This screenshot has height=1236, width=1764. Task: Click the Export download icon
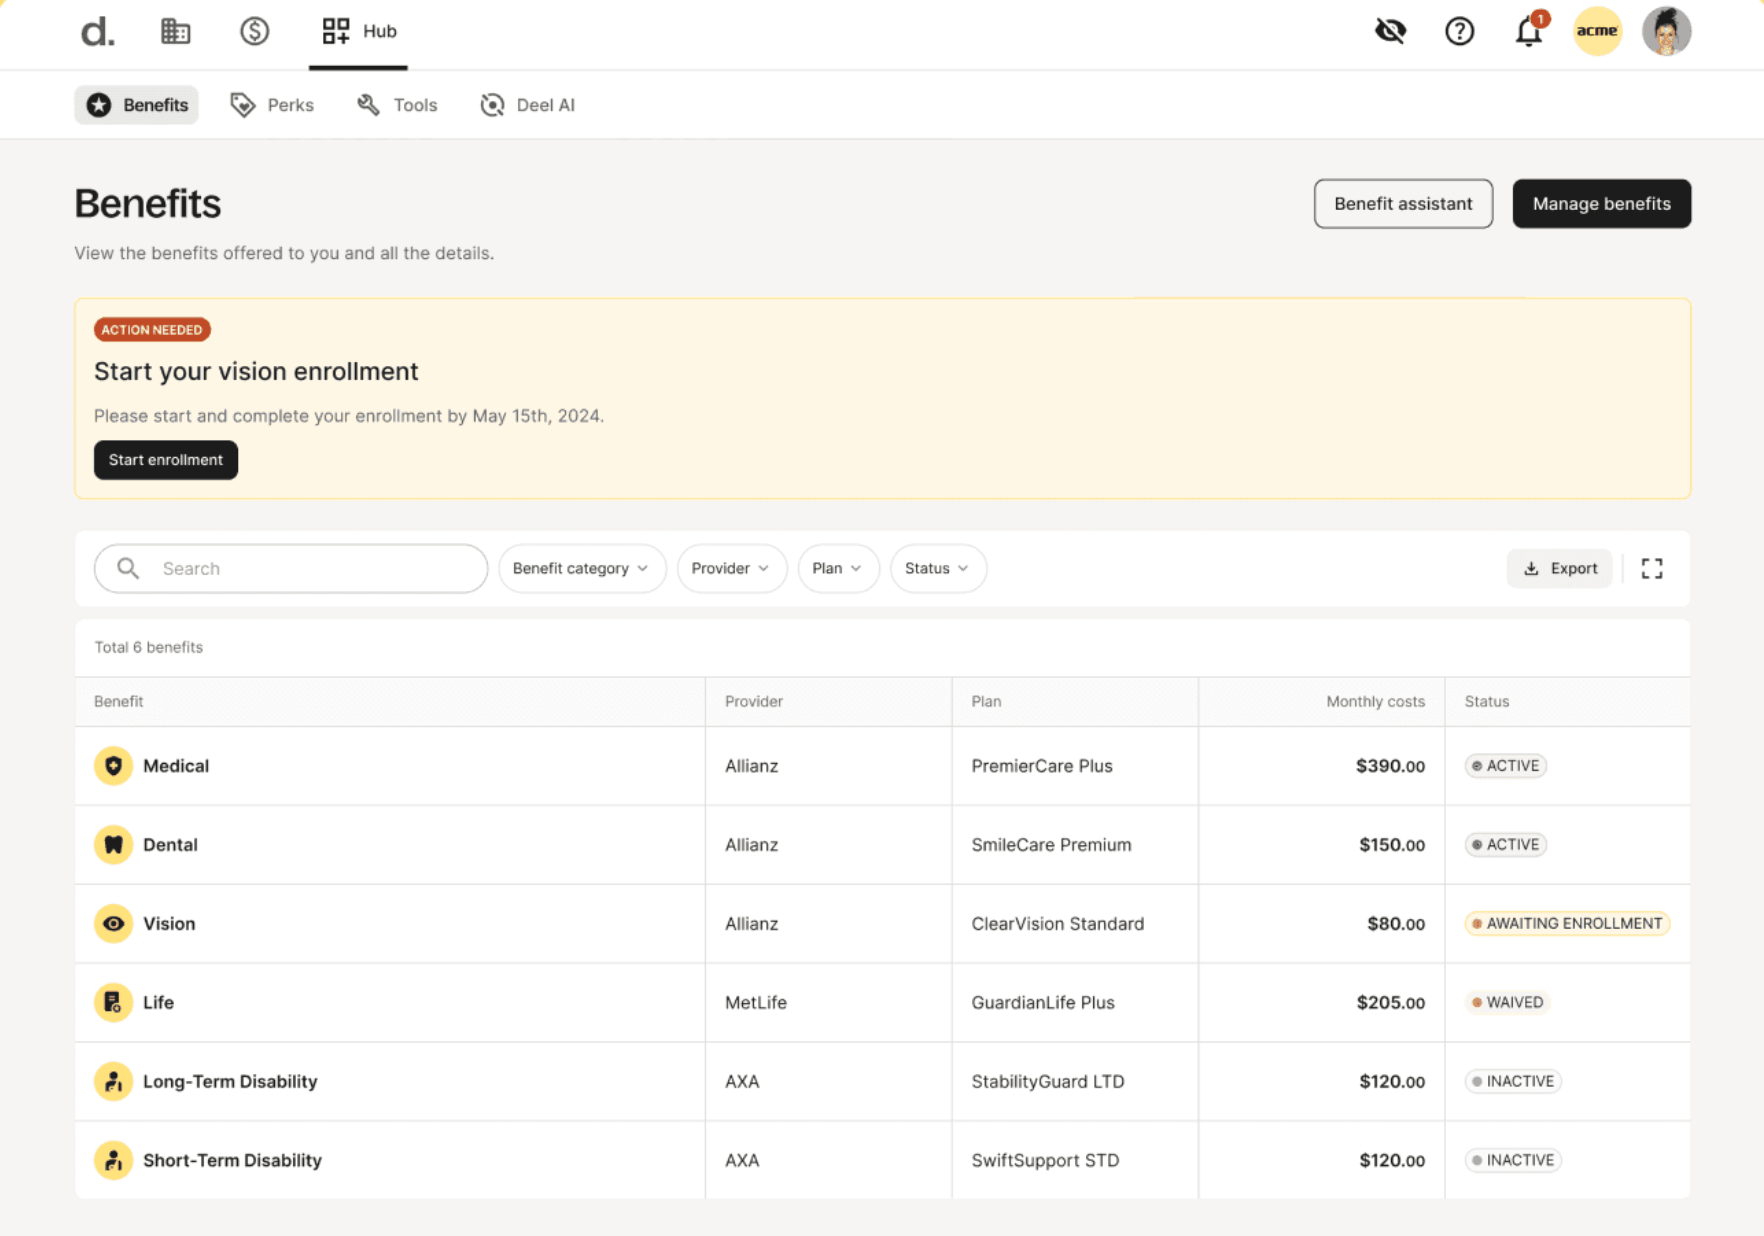coord(1531,568)
